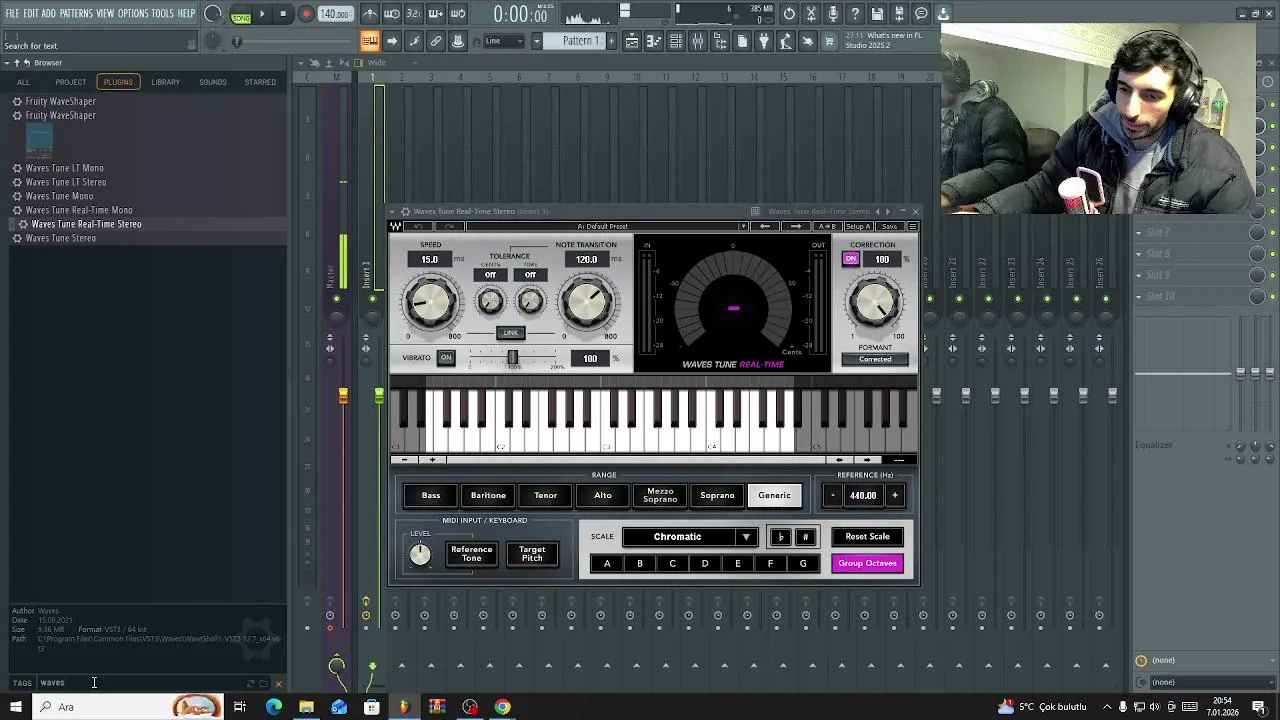
Task: Toggle the sharp accidental button
Action: click(805, 537)
